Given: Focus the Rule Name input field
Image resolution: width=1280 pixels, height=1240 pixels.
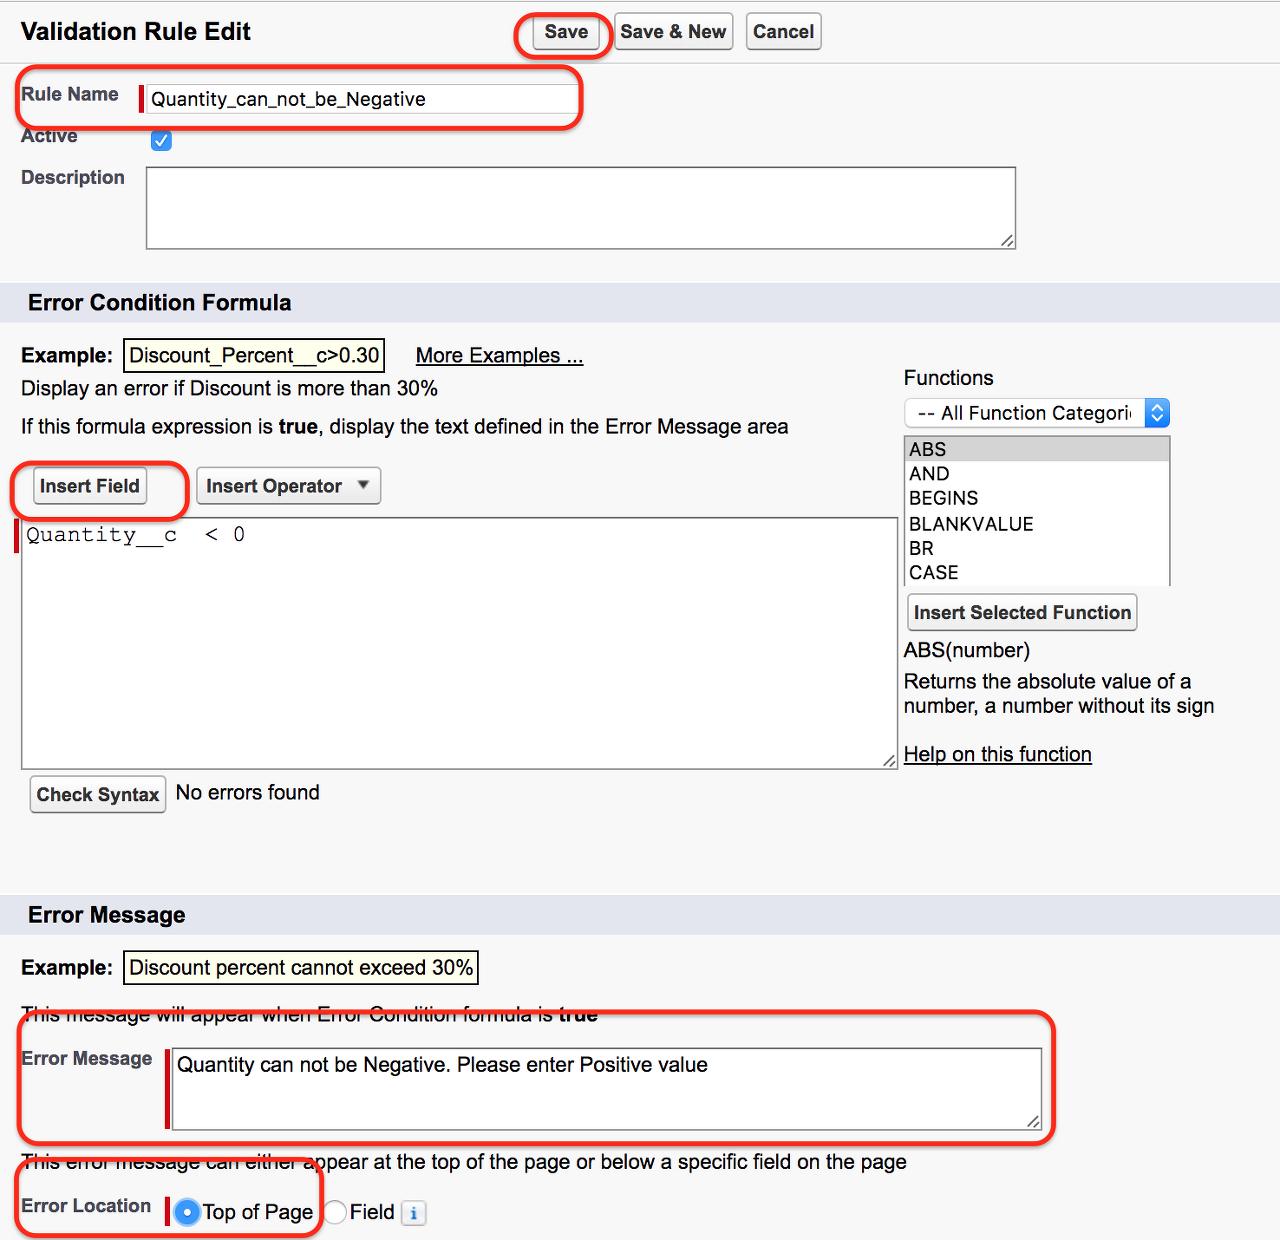Looking at the screenshot, I should pos(361,99).
